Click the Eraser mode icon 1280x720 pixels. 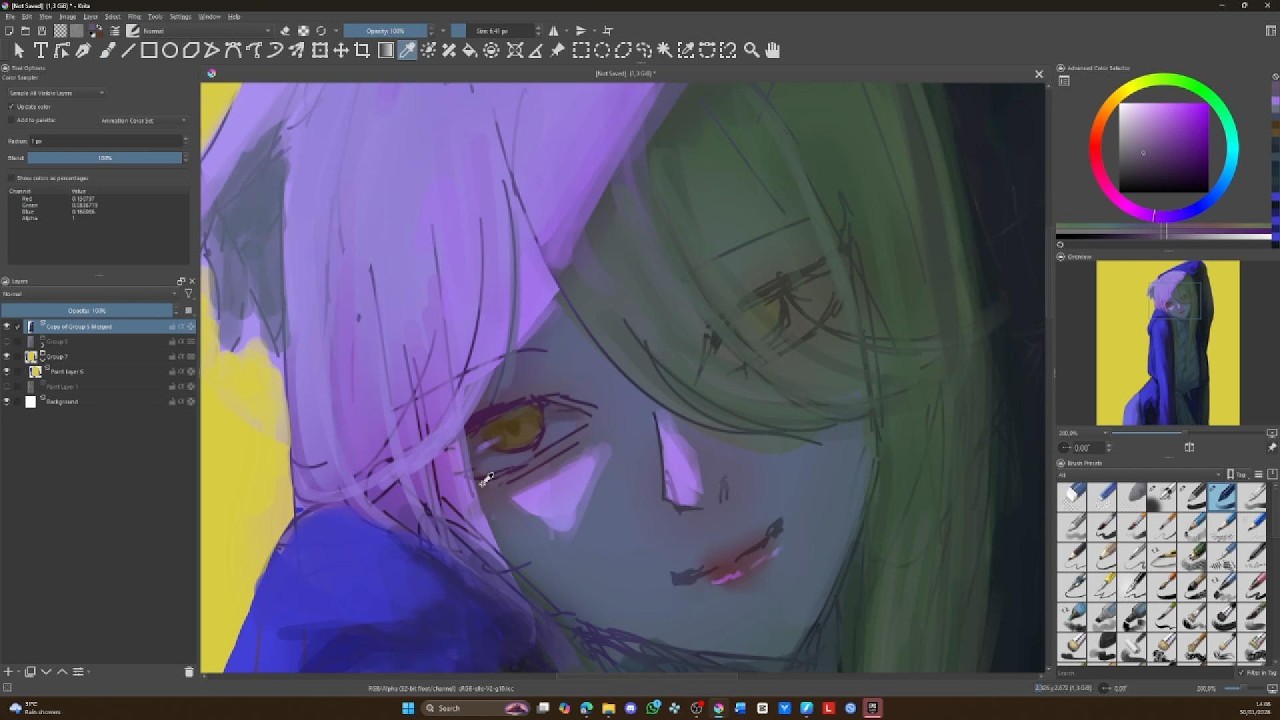(x=286, y=31)
